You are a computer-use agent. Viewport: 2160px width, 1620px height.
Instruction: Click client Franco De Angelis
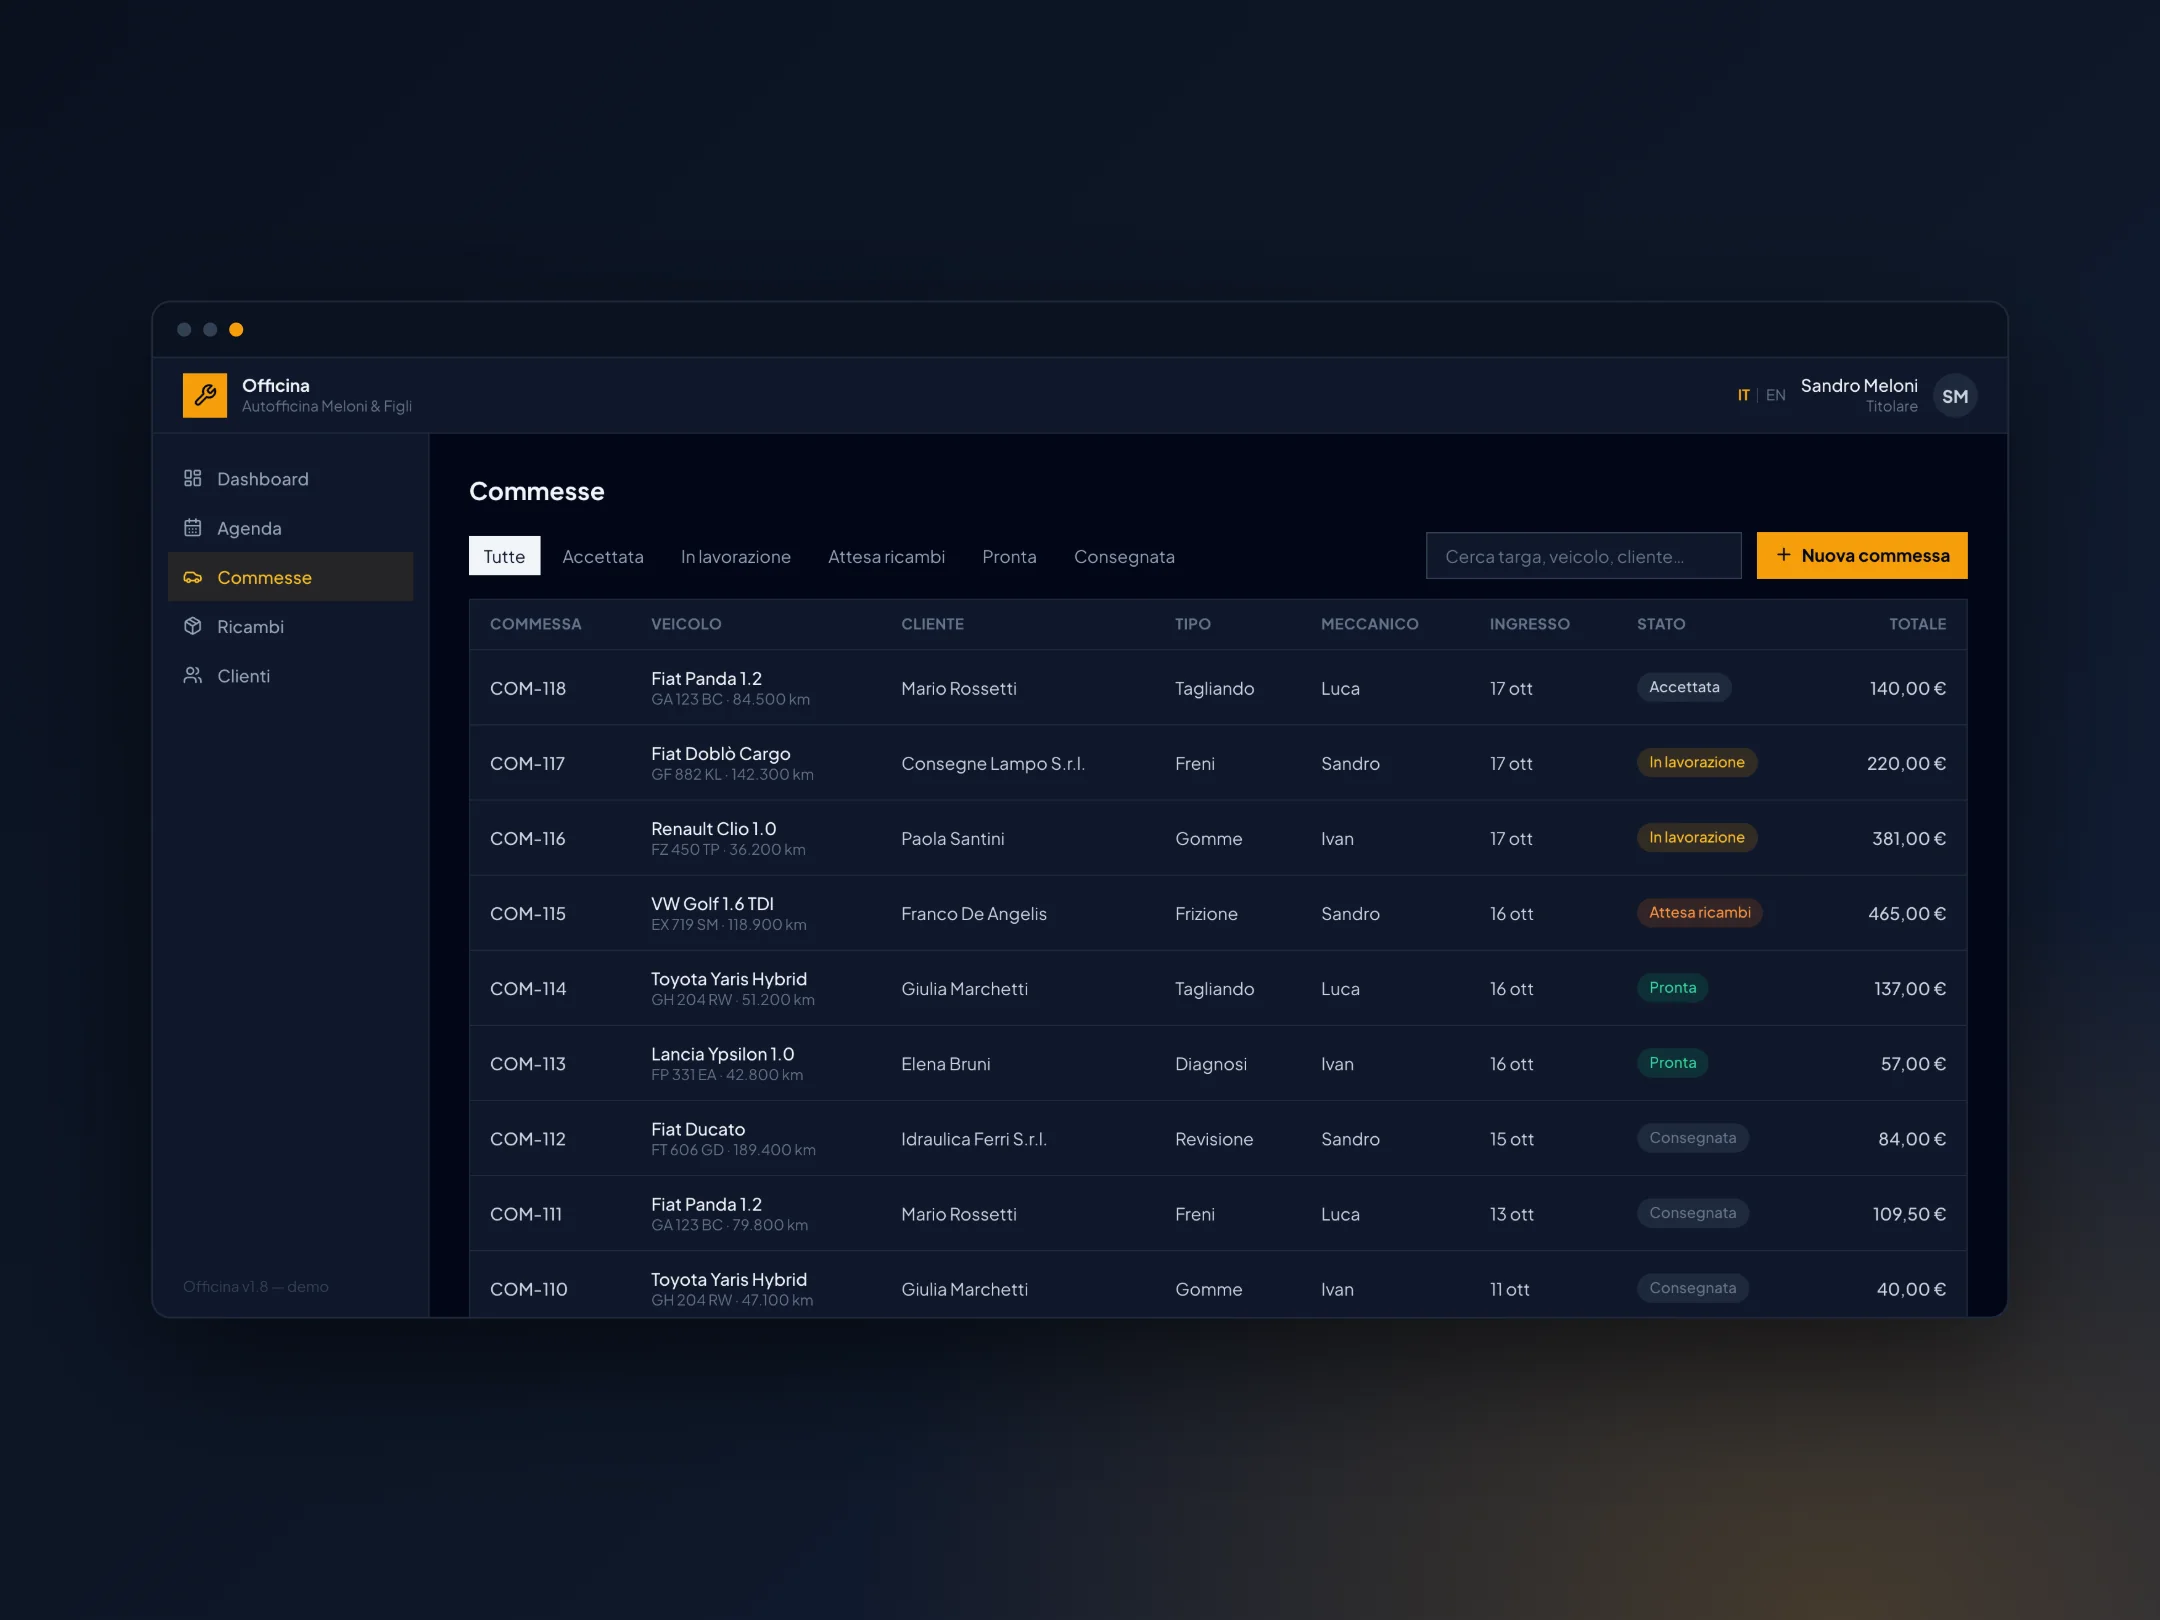[x=974, y=913]
